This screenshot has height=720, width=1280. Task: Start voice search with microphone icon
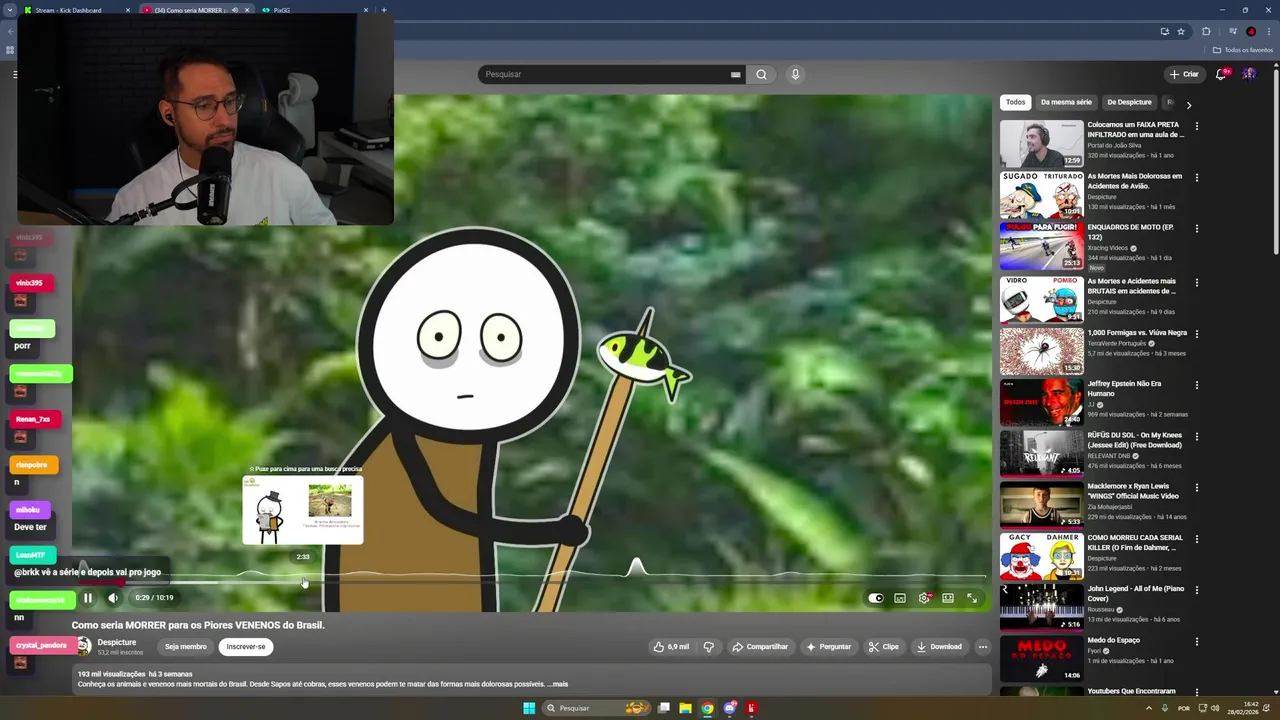coord(795,74)
